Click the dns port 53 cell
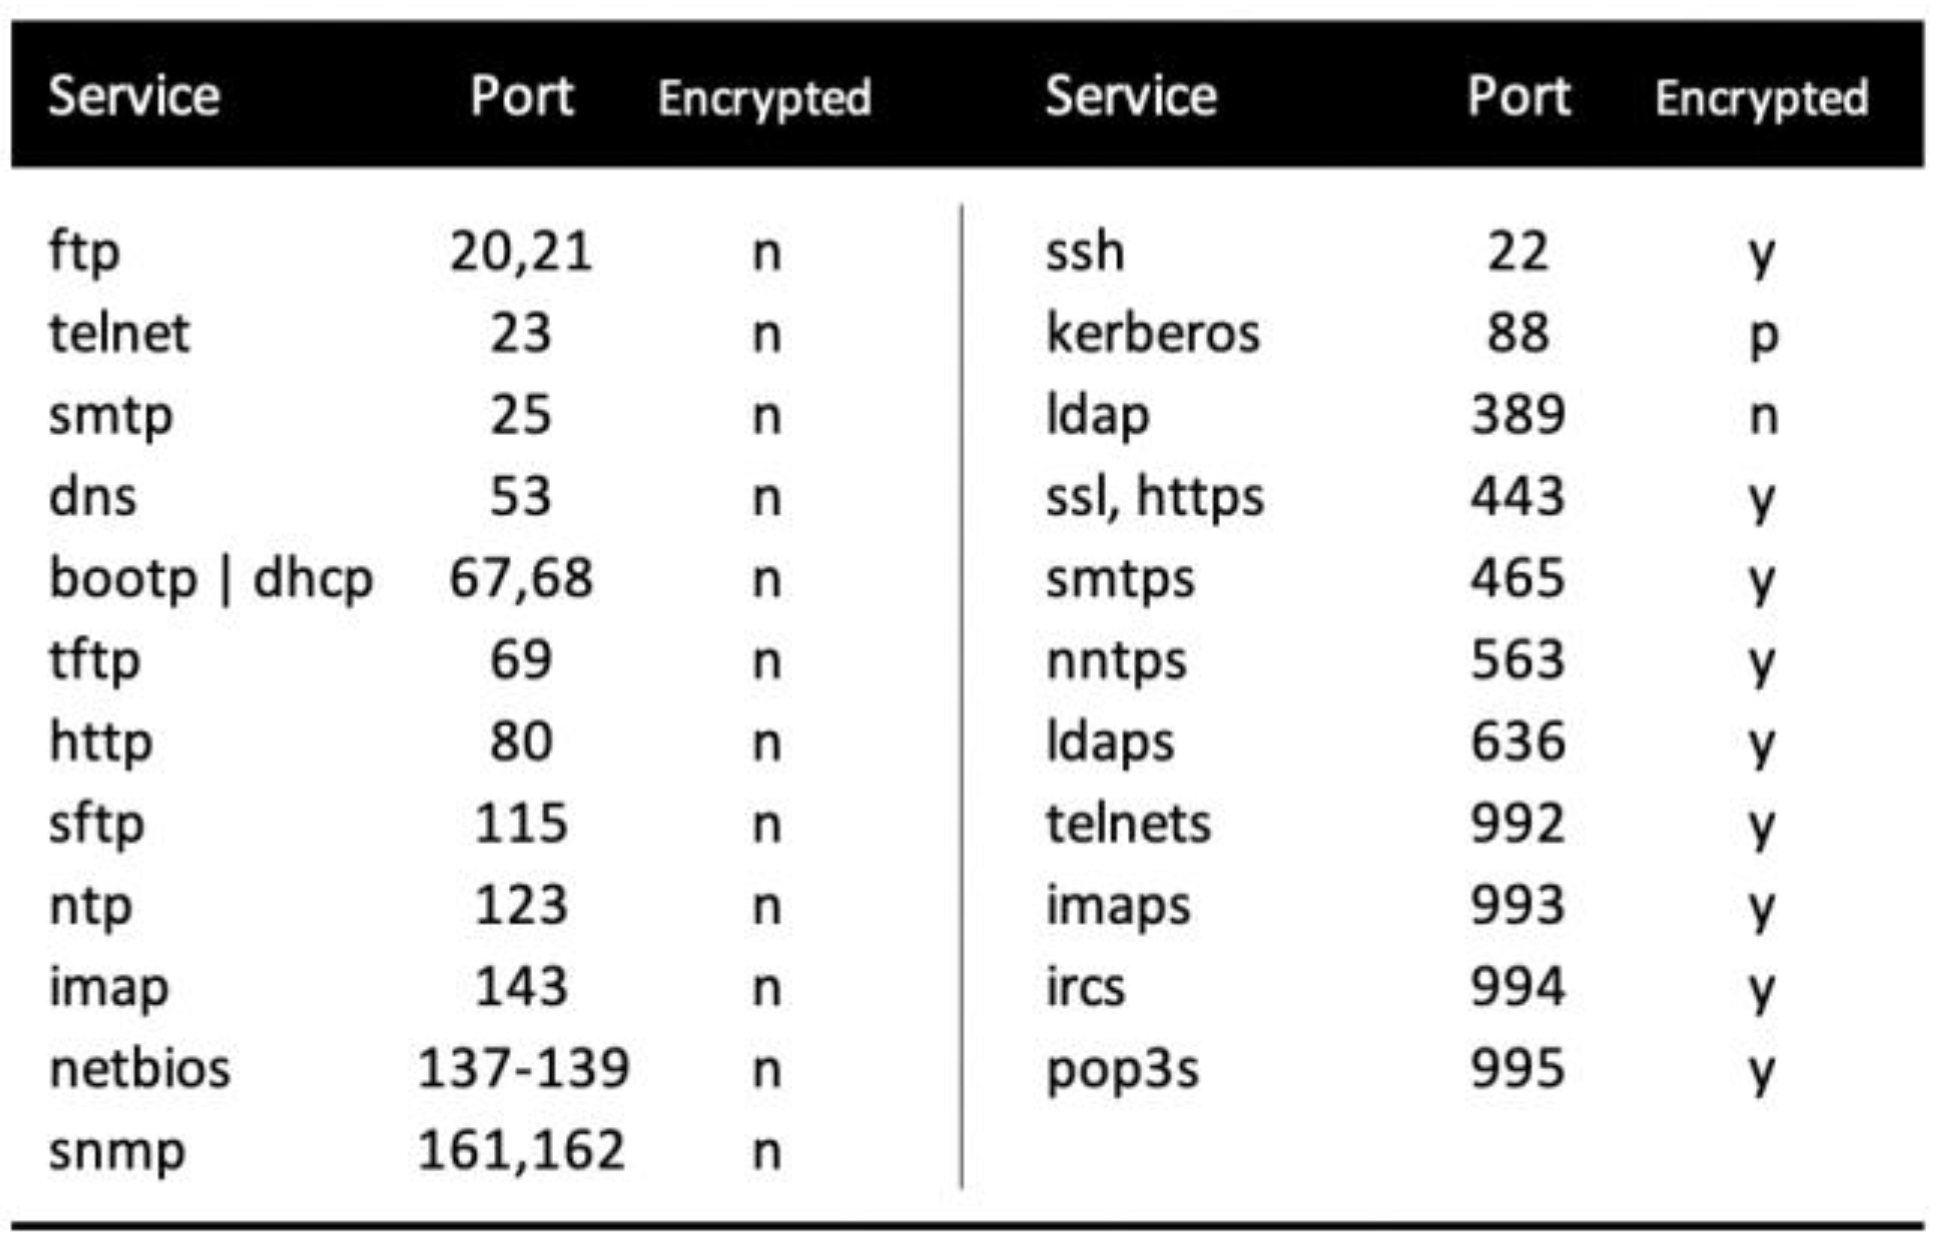This screenshot has height=1255, width=1949. tap(520, 497)
